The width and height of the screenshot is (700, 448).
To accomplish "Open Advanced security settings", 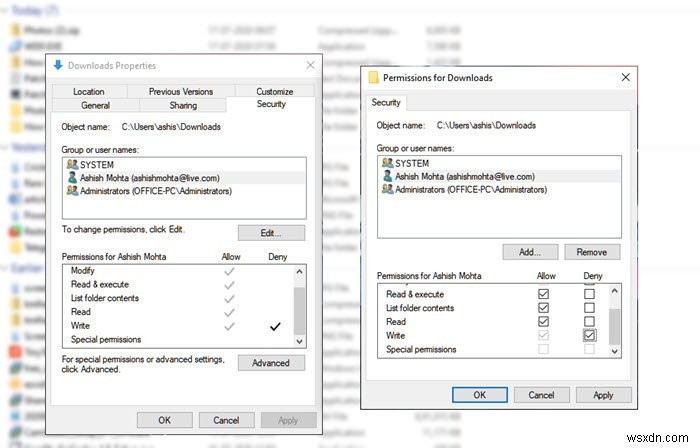I will coord(271,363).
